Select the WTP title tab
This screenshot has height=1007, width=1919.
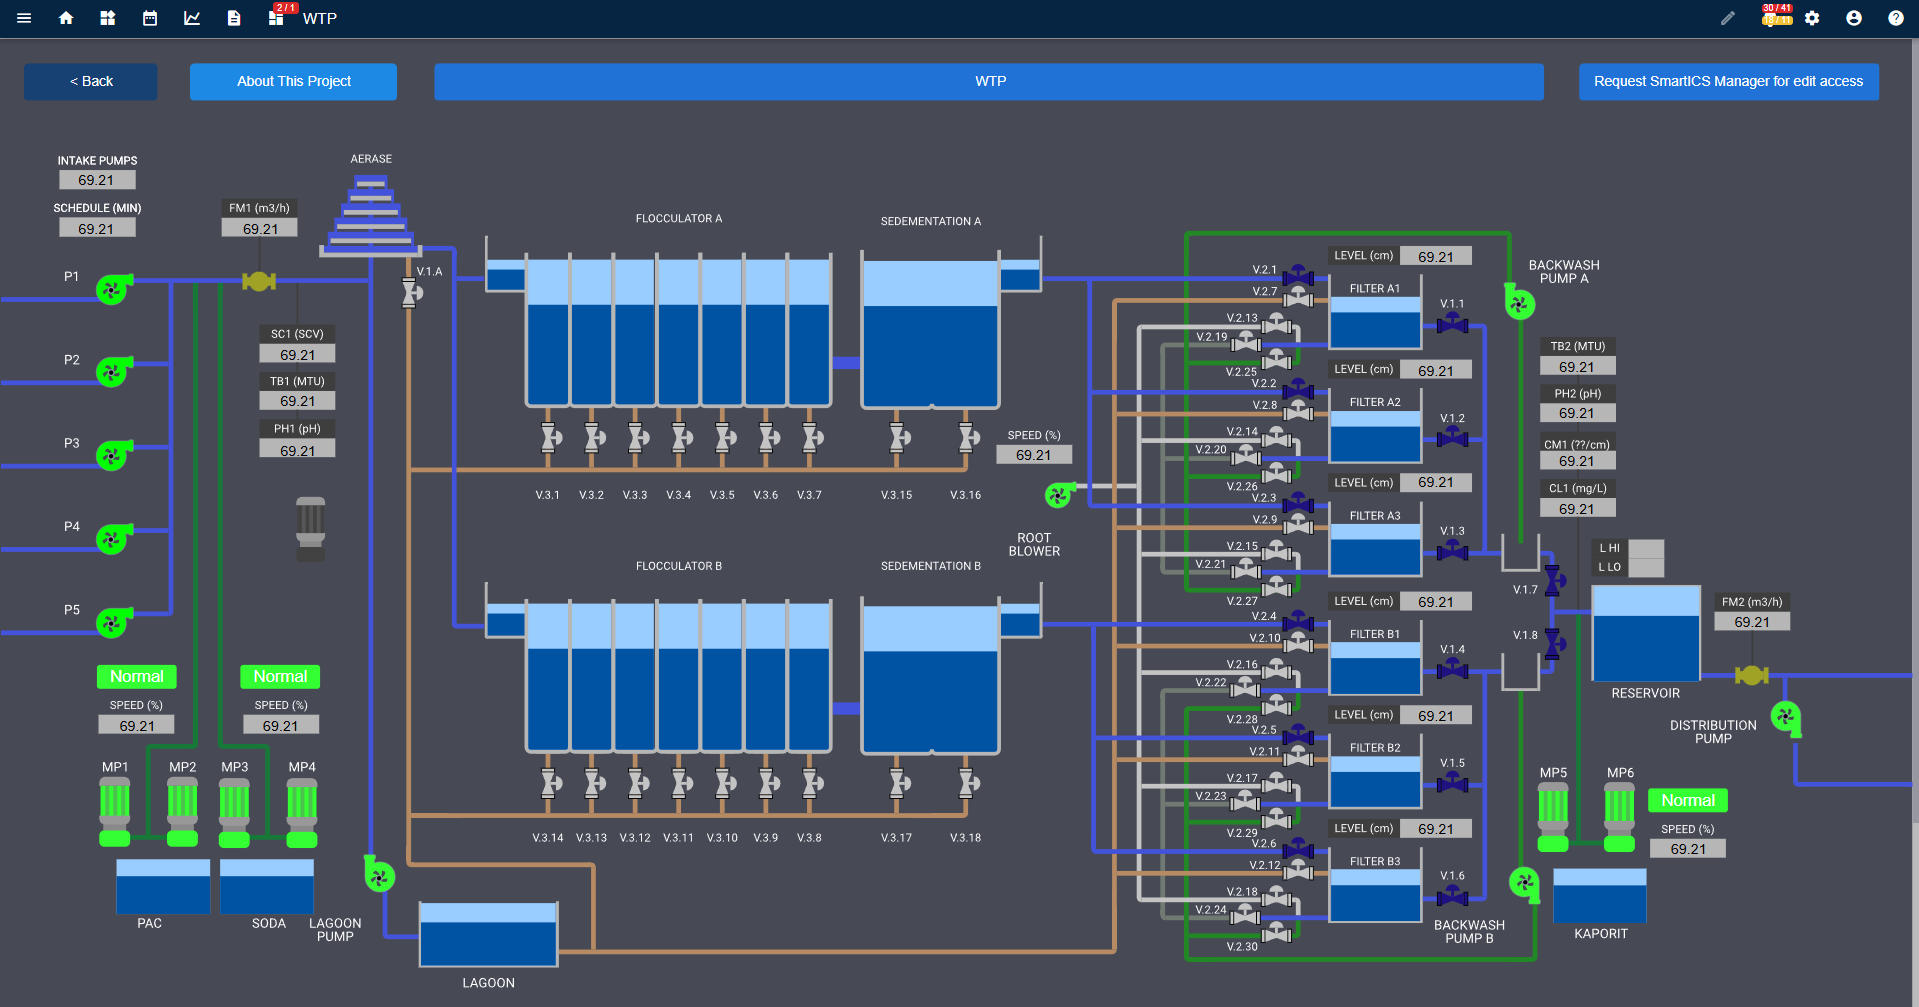click(x=989, y=81)
